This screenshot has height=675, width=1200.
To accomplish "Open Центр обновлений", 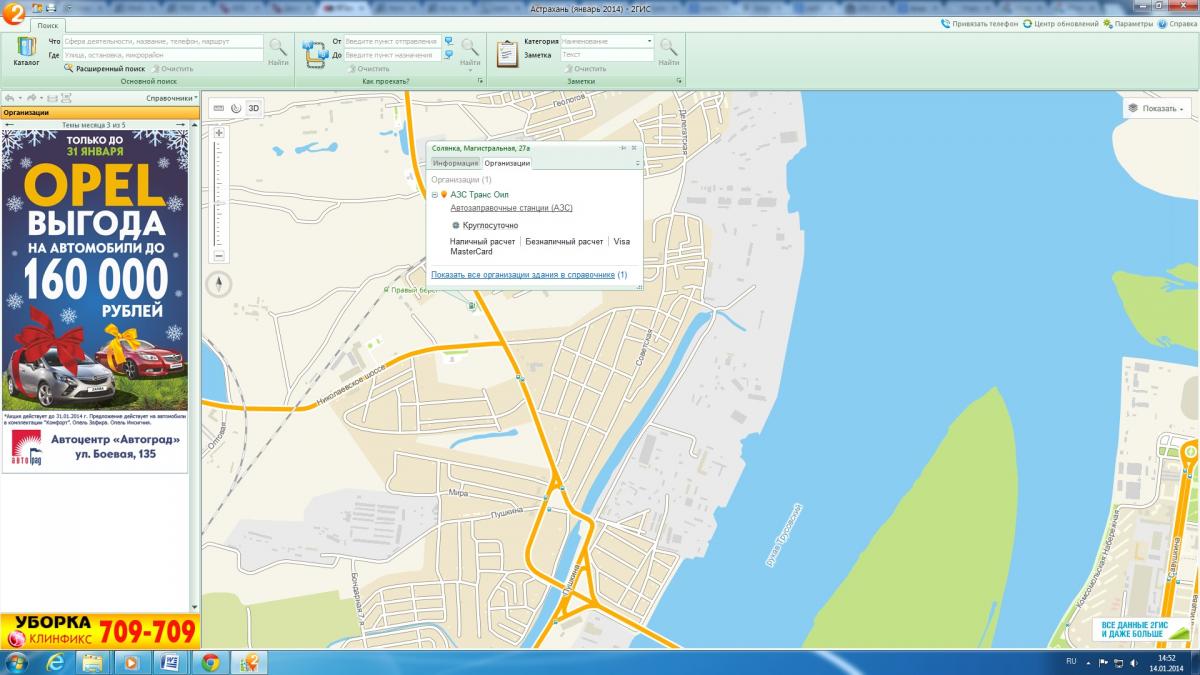I will click(x=1060, y=23).
